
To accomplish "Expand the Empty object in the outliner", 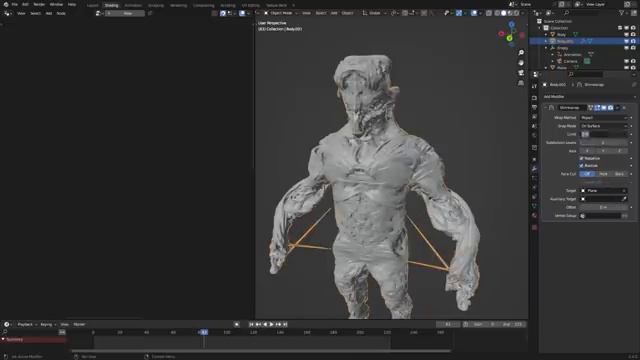I will tap(546, 48).
